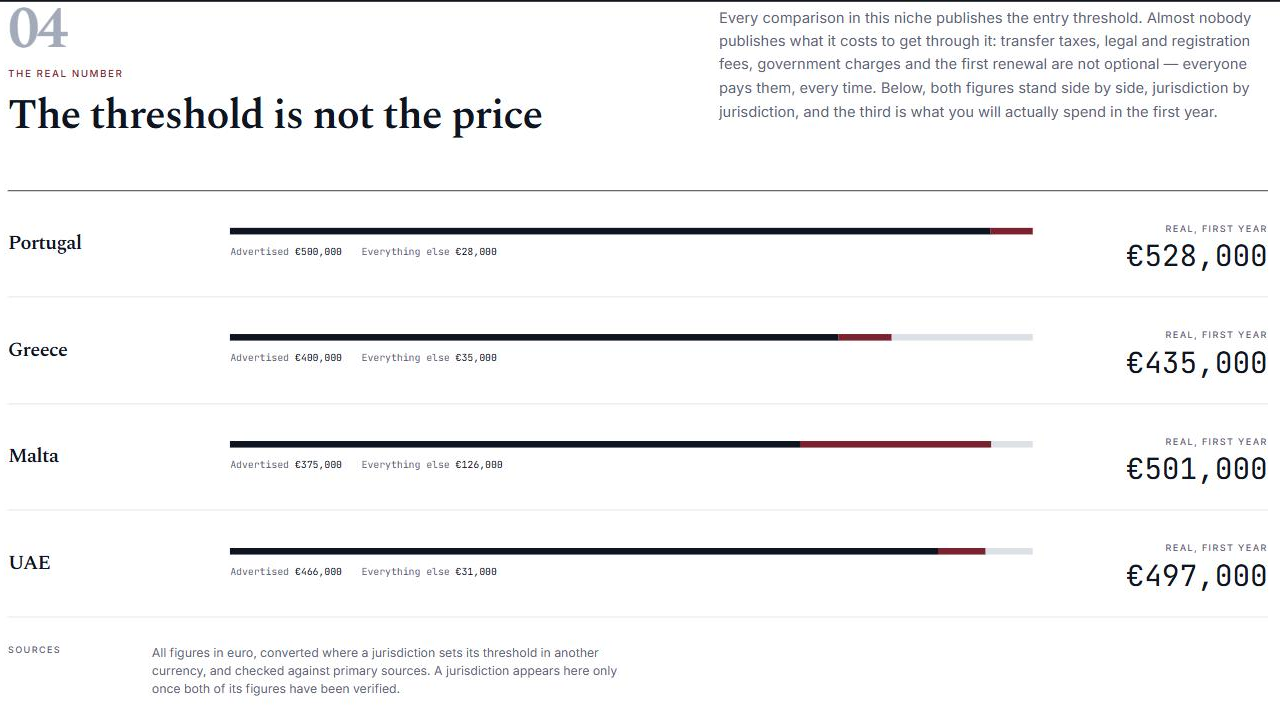Click the UAE jurisdiction label
The height and width of the screenshot is (724, 1280).
[x=29, y=563]
